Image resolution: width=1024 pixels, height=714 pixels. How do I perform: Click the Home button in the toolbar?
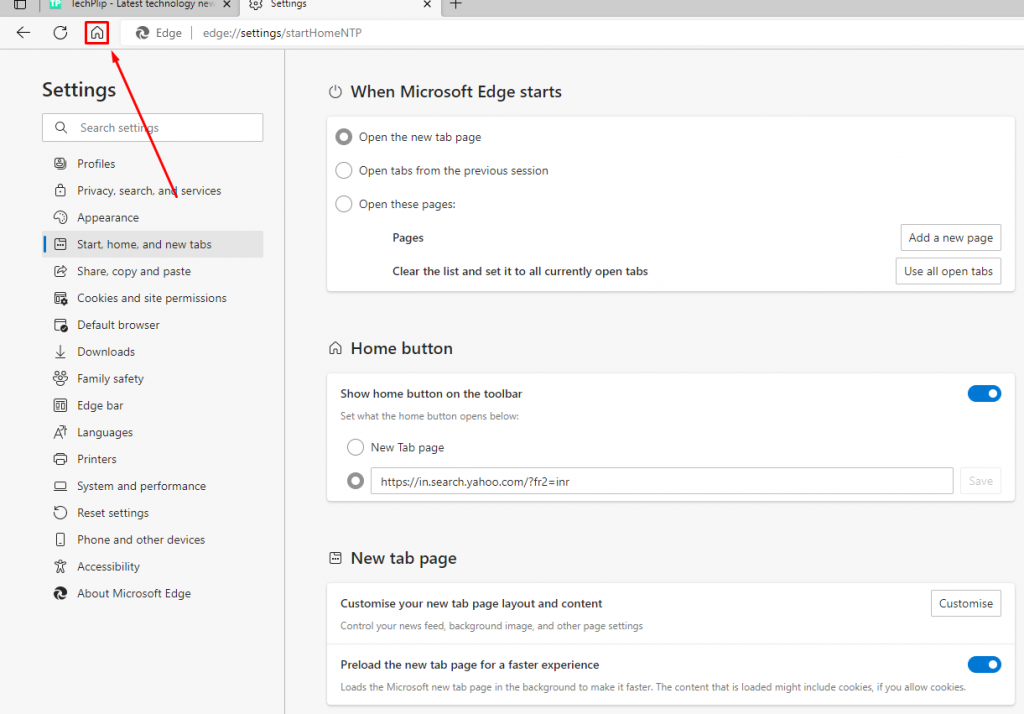point(97,33)
